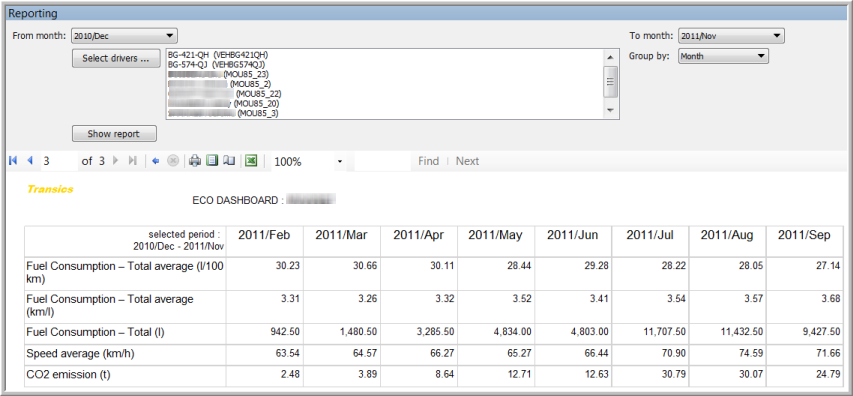Image resolution: width=853 pixels, height=396 pixels.
Task: Select the driver entry MOU85_20
Action: pos(224,103)
